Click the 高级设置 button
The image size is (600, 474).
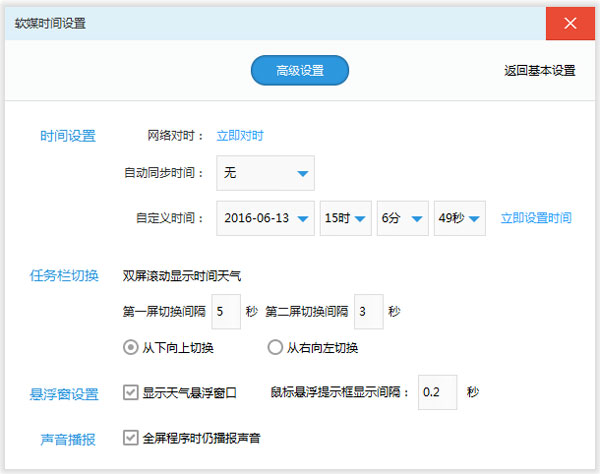[300, 71]
